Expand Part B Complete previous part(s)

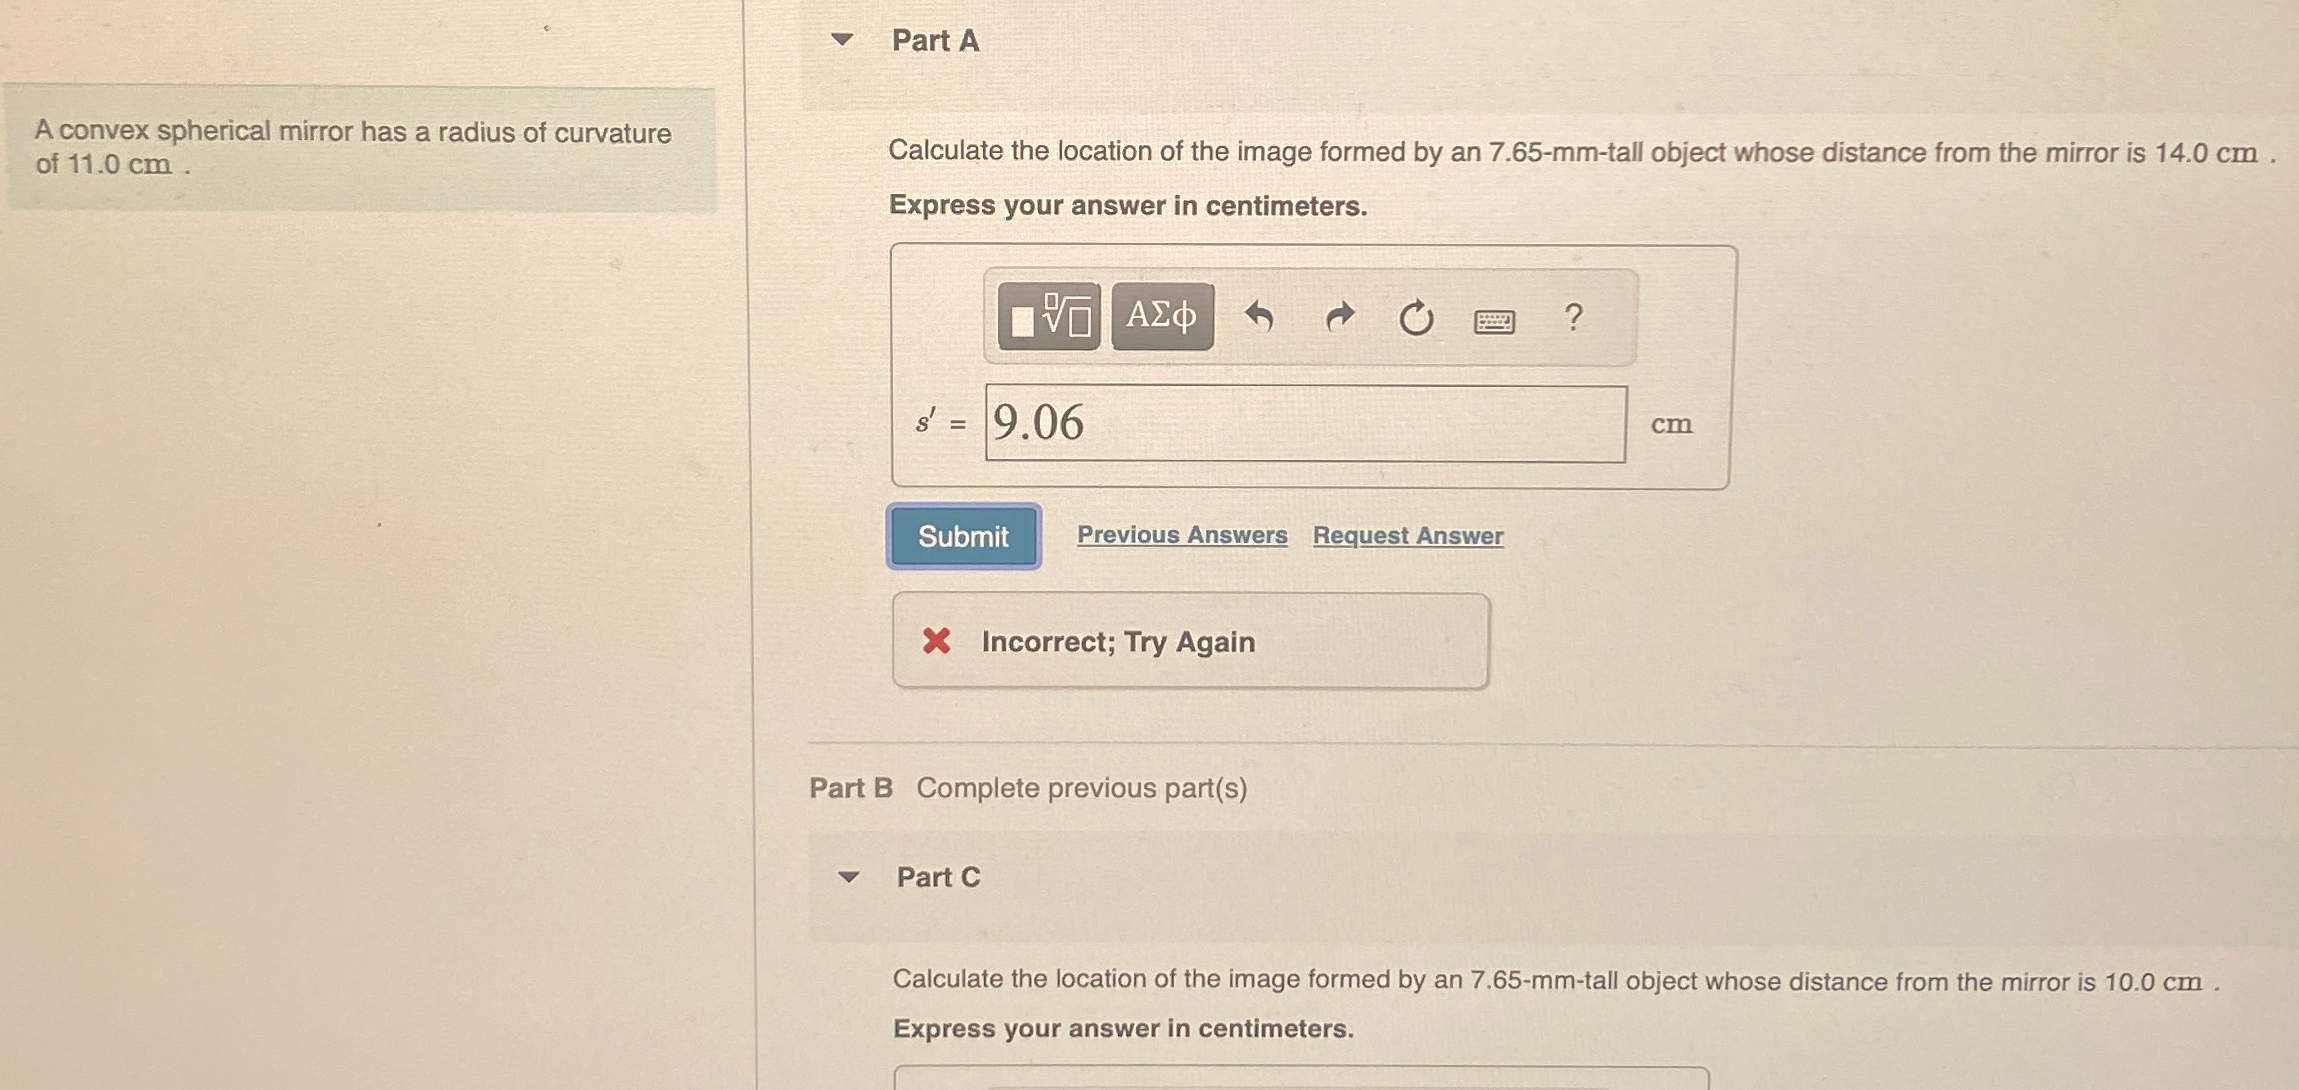coord(1030,788)
